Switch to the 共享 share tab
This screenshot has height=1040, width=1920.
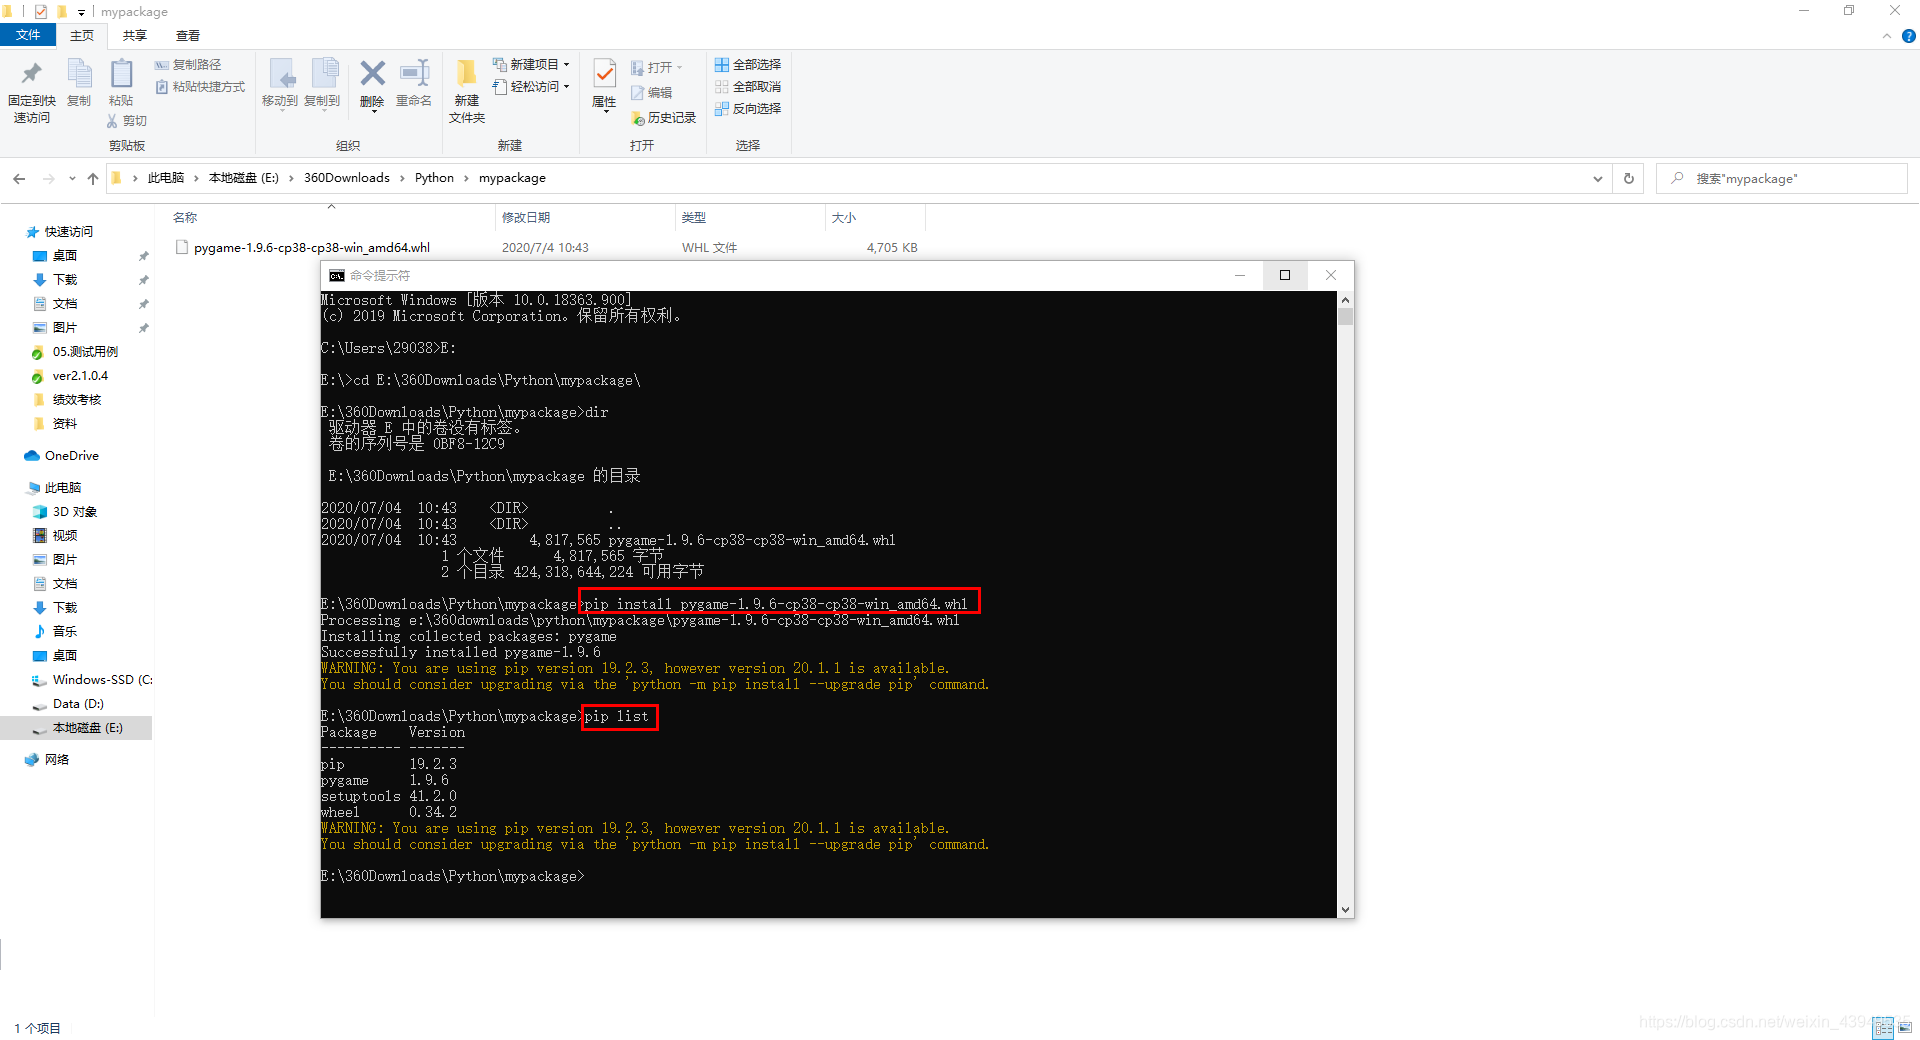(x=135, y=35)
